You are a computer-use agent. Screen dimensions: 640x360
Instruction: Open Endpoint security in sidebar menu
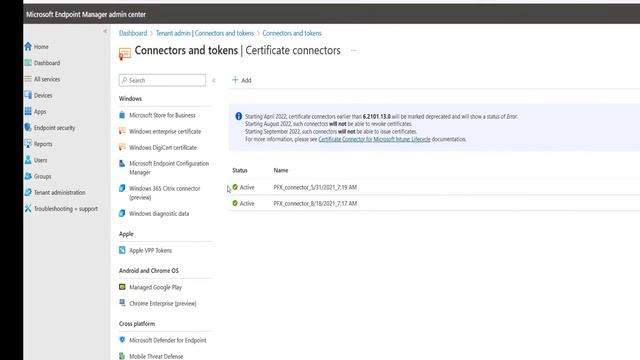54,128
